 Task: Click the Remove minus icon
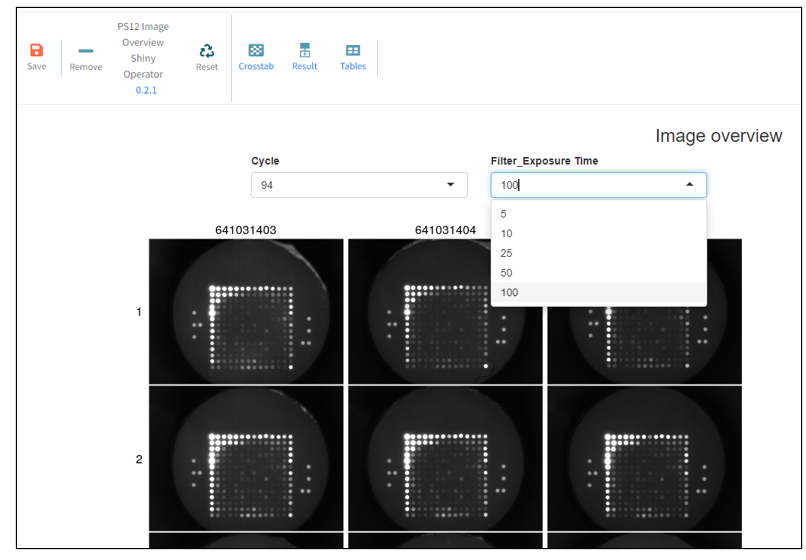coord(86,51)
